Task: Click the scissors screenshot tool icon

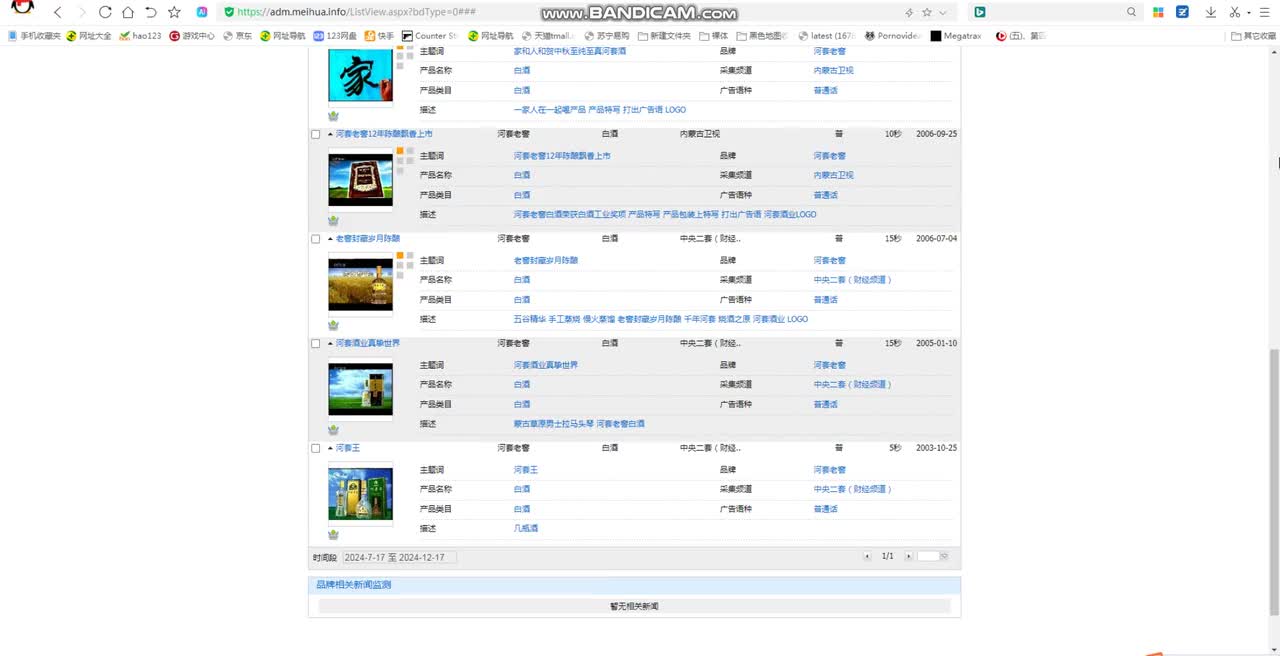Action: pyautogui.click(x=1235, y=12)
